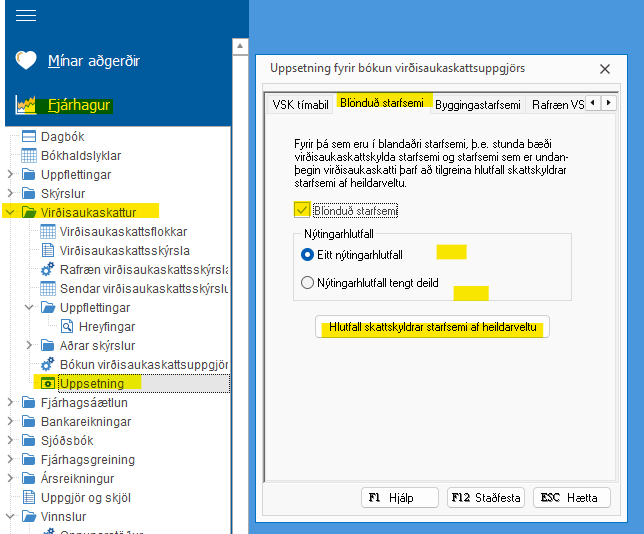Expand the Aðrar skýrslur folder arrow
The height and width of the screenshot is (534, 644).
[x=29, y=345]
